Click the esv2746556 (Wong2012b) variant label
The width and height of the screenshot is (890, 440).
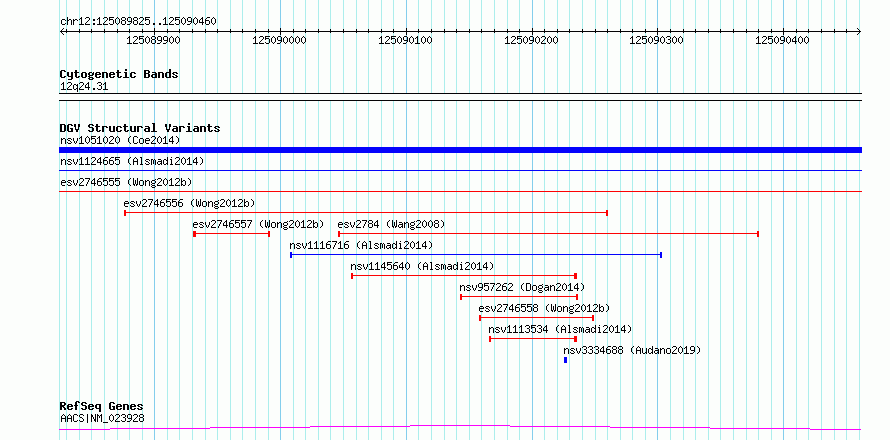(x=190, y=203)
